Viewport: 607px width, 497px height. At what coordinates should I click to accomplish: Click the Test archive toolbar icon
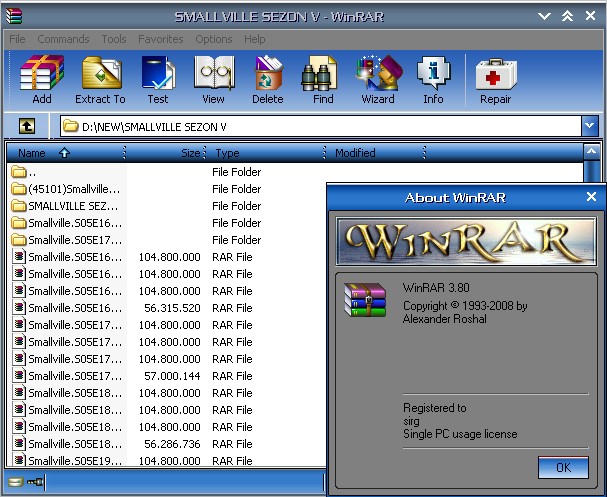[x=158, y=79]
